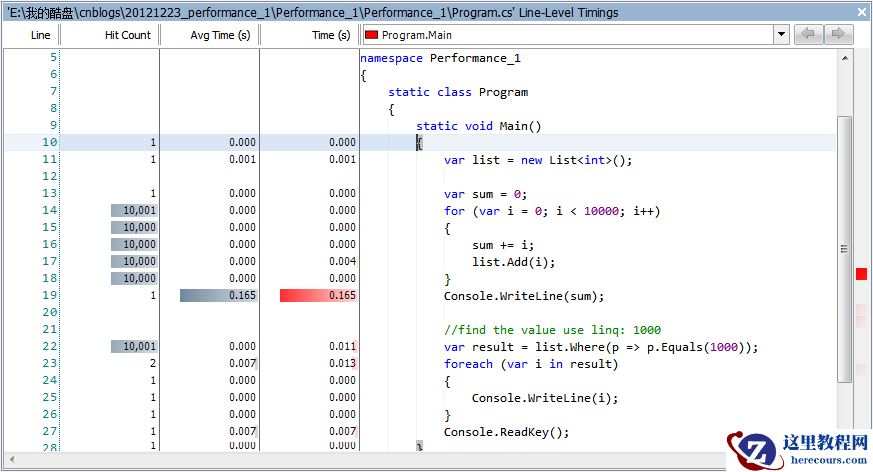Click the red 0.165 time bar on line 19

[318, 296]
